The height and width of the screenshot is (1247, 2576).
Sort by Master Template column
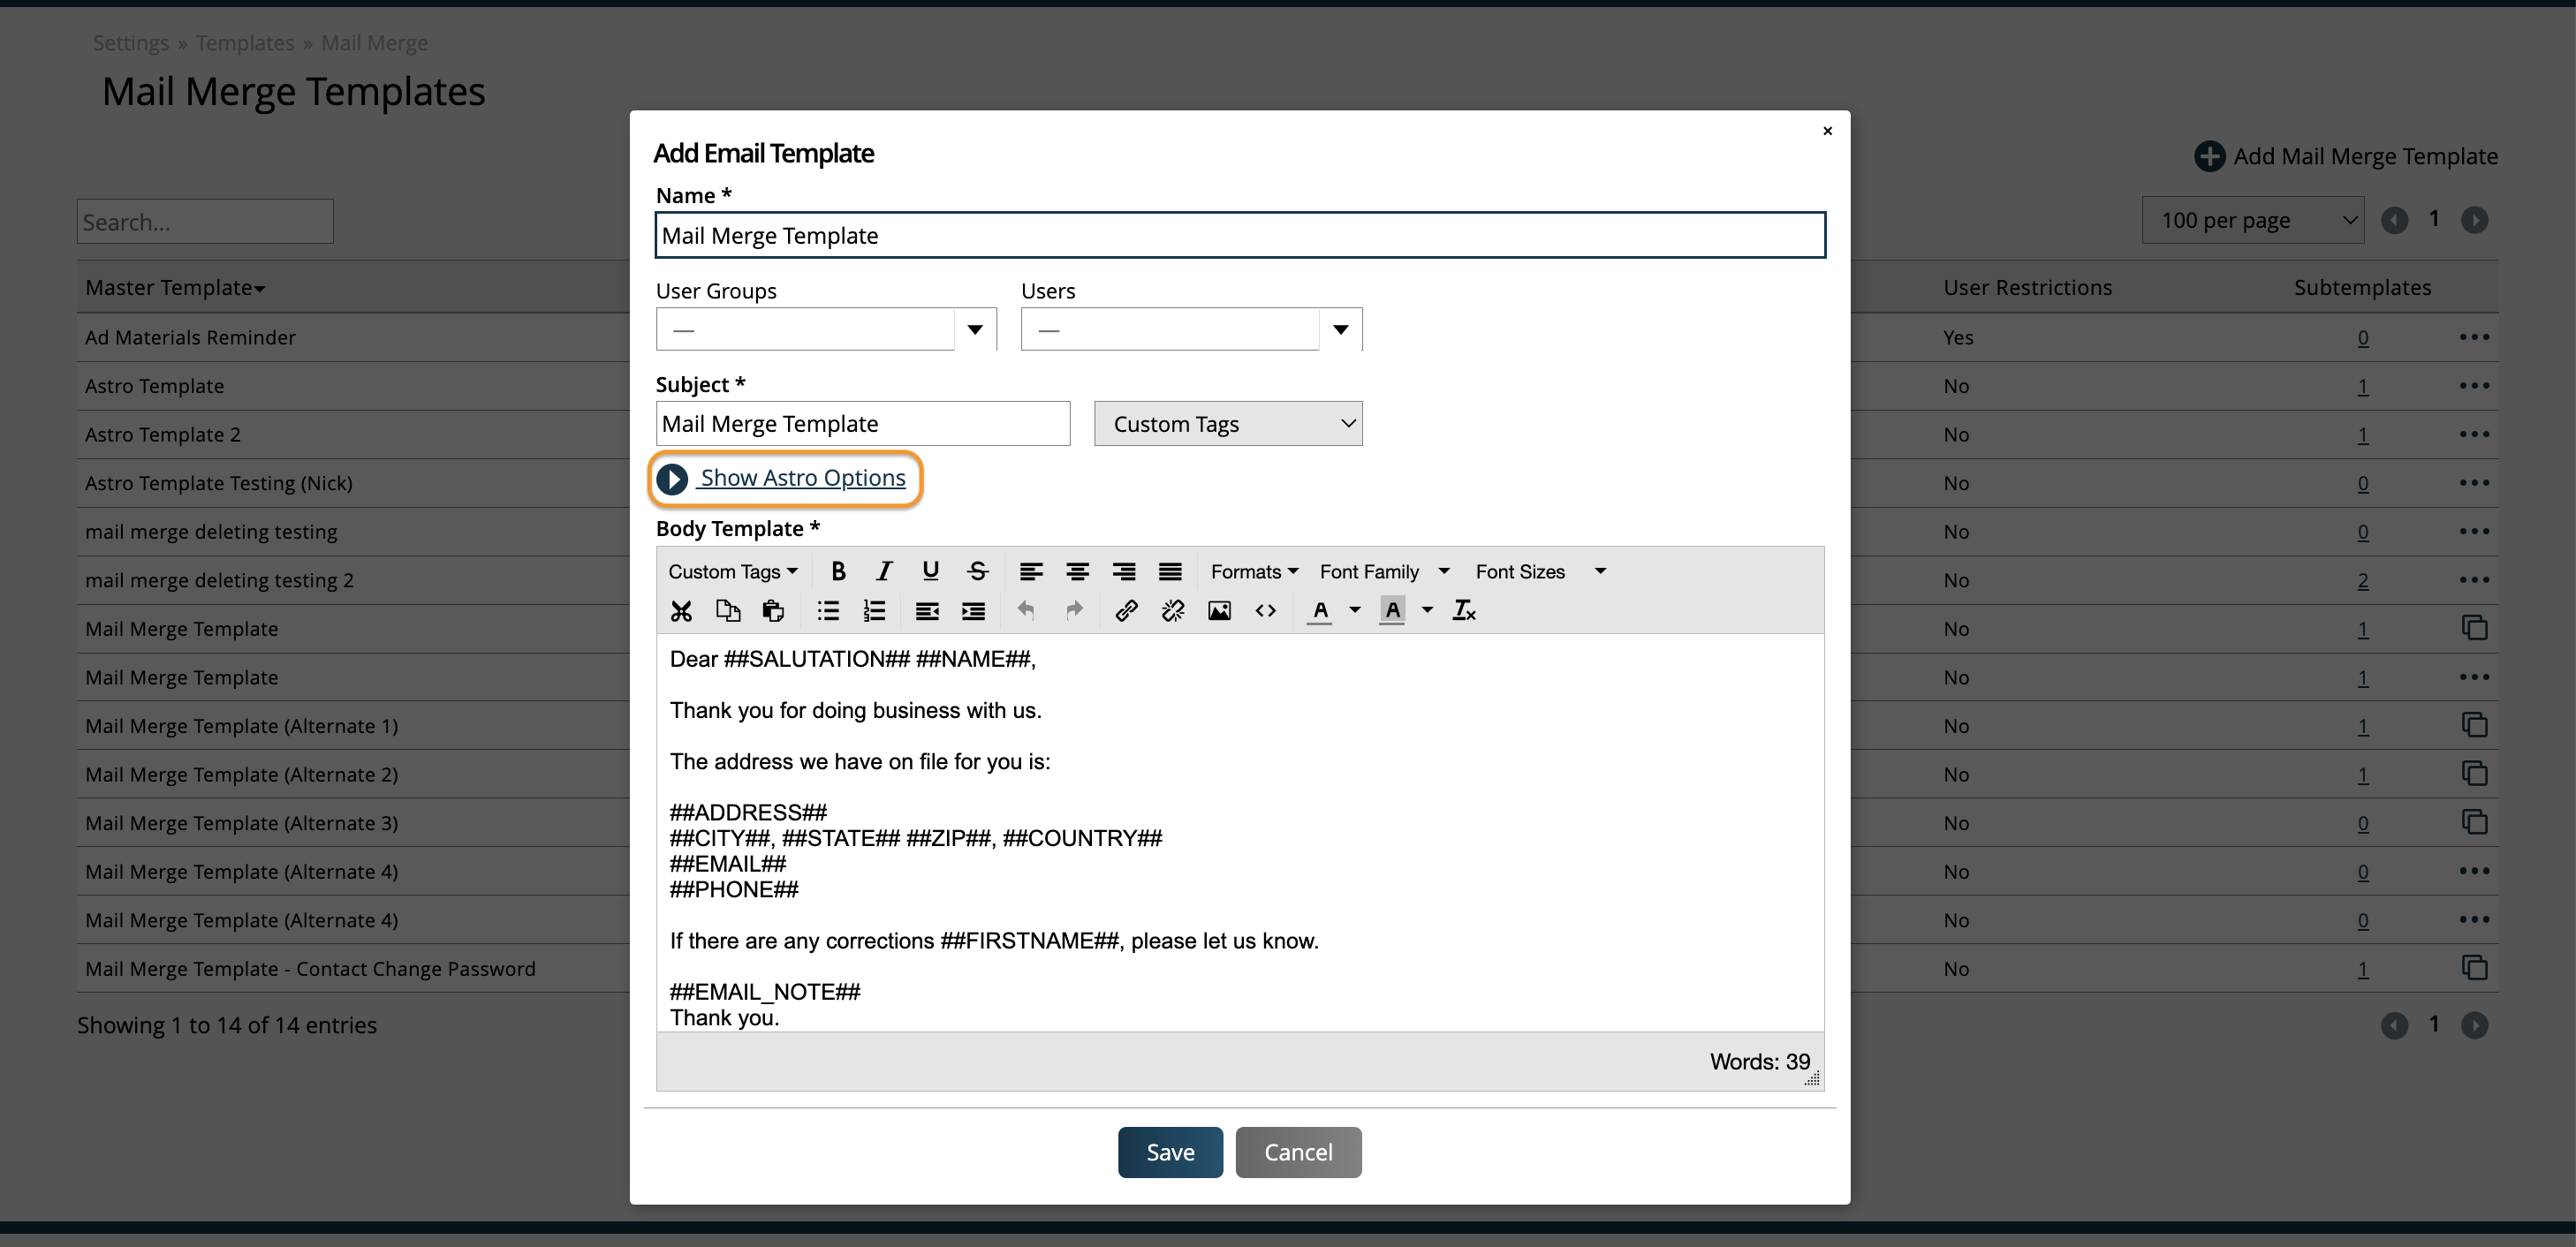(175, 288)
